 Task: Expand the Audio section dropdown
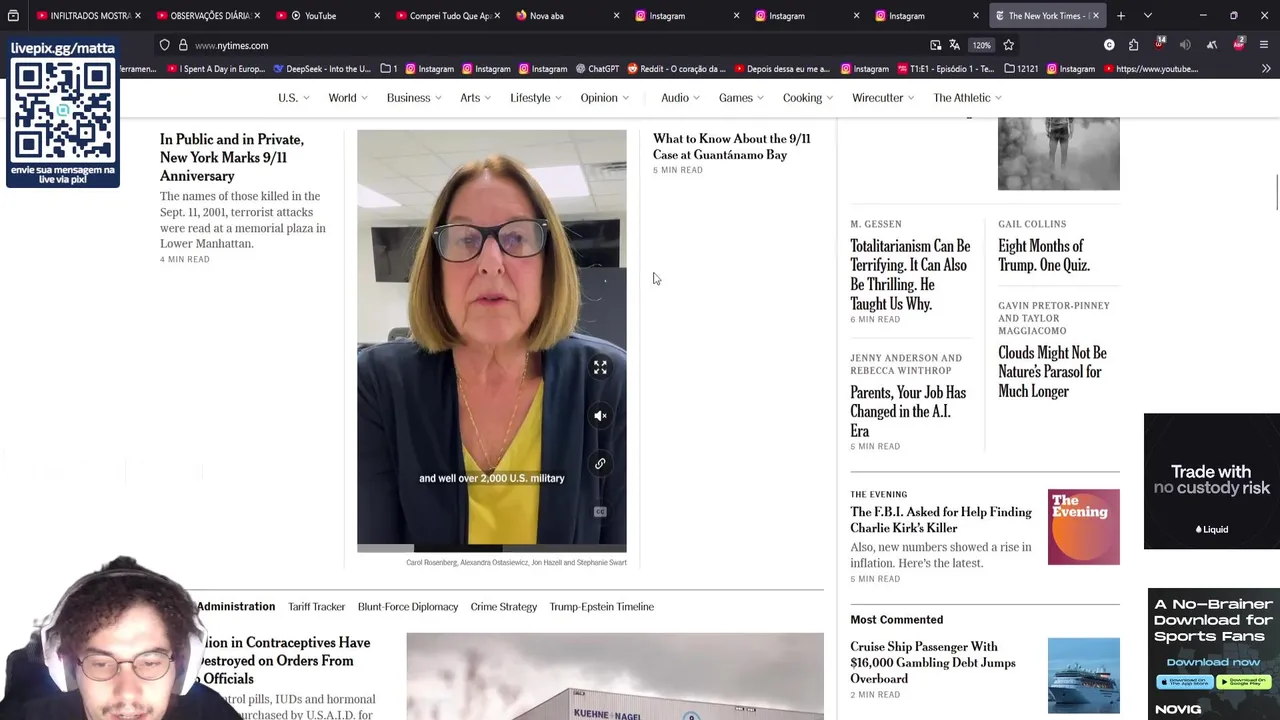tap(681, 98)
